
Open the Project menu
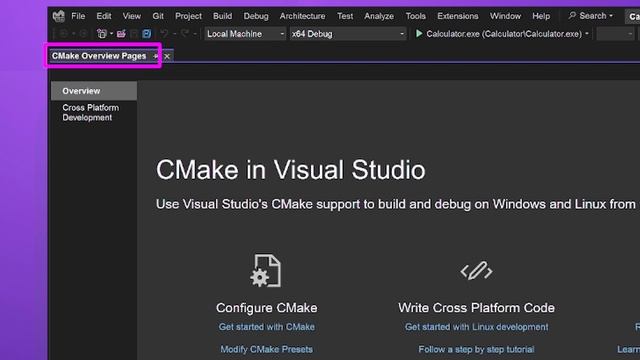tap(188, 16)
